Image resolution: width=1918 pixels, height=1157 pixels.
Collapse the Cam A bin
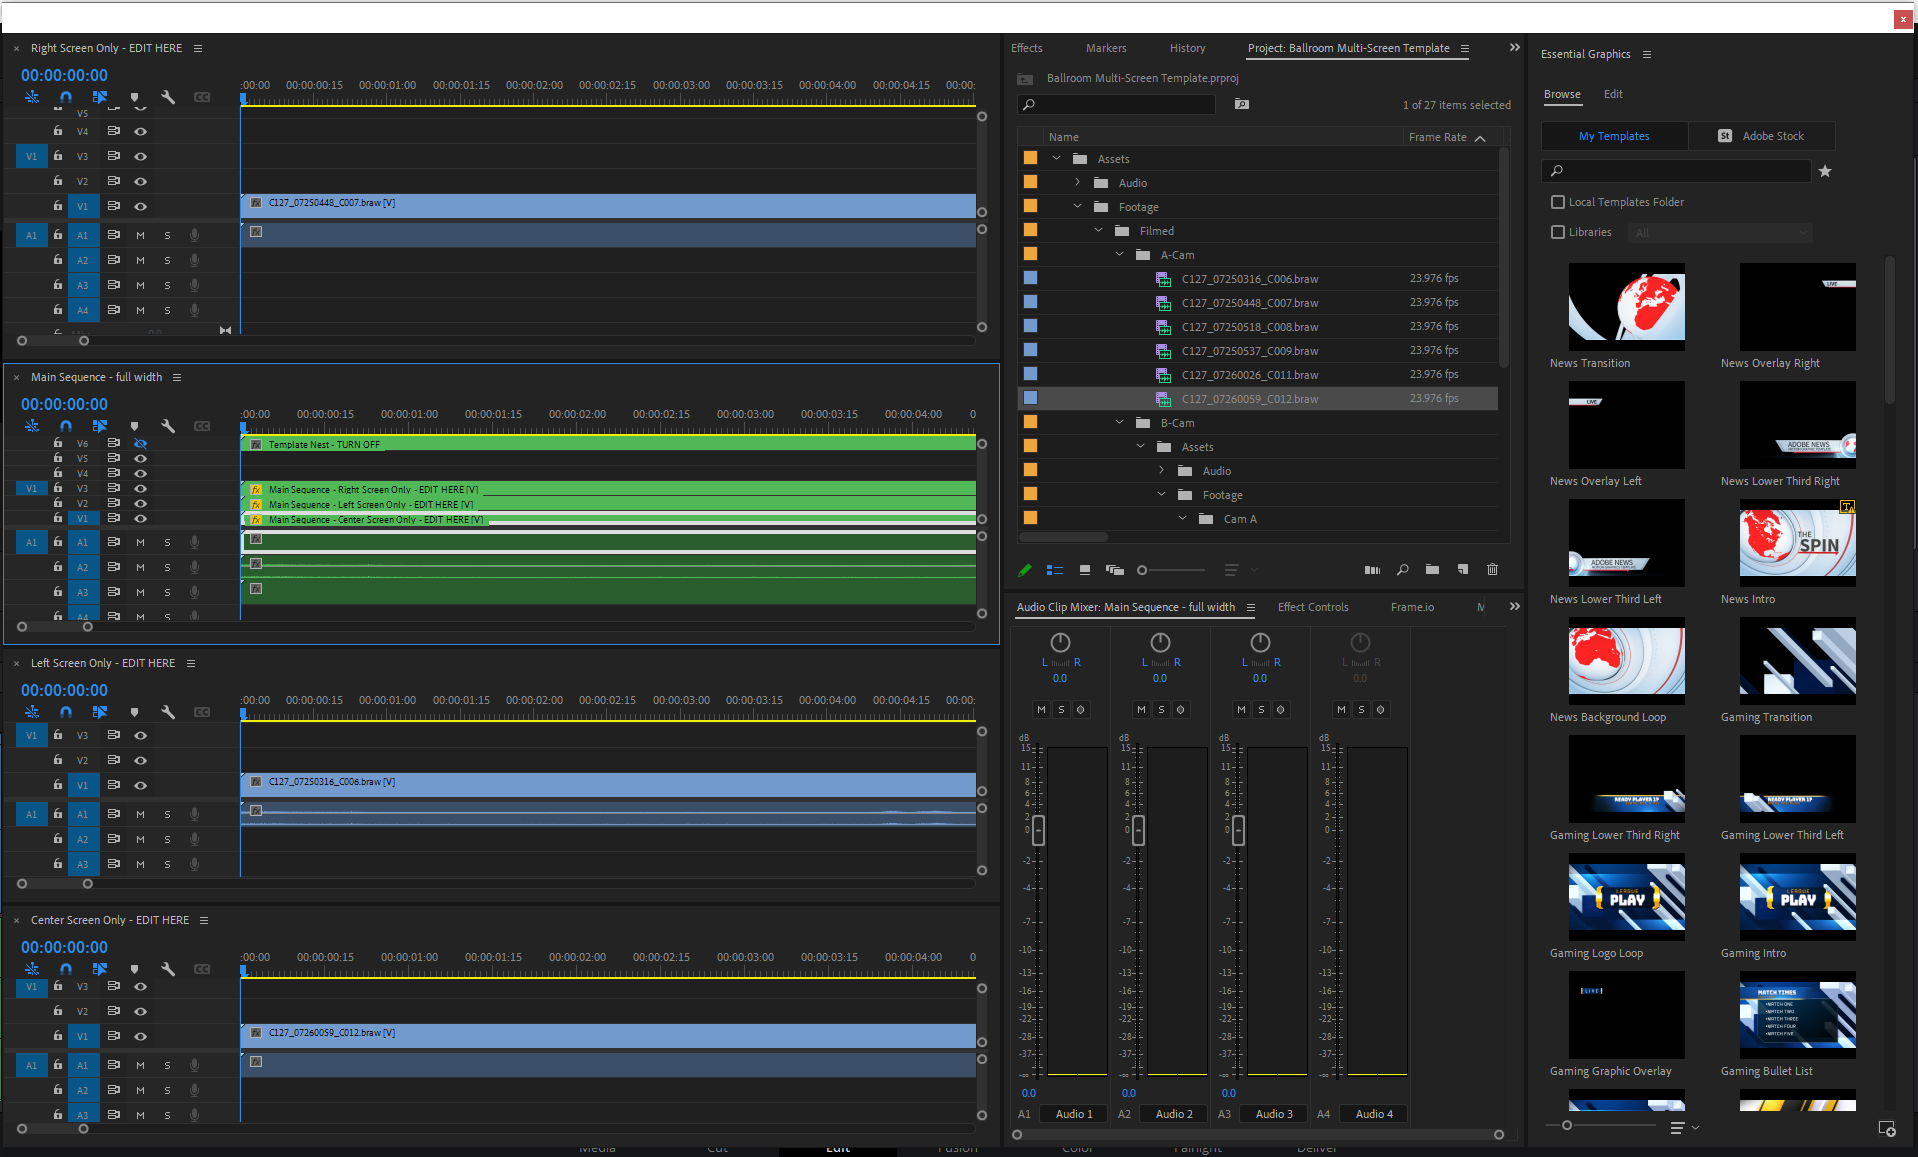coord(1182,518)
